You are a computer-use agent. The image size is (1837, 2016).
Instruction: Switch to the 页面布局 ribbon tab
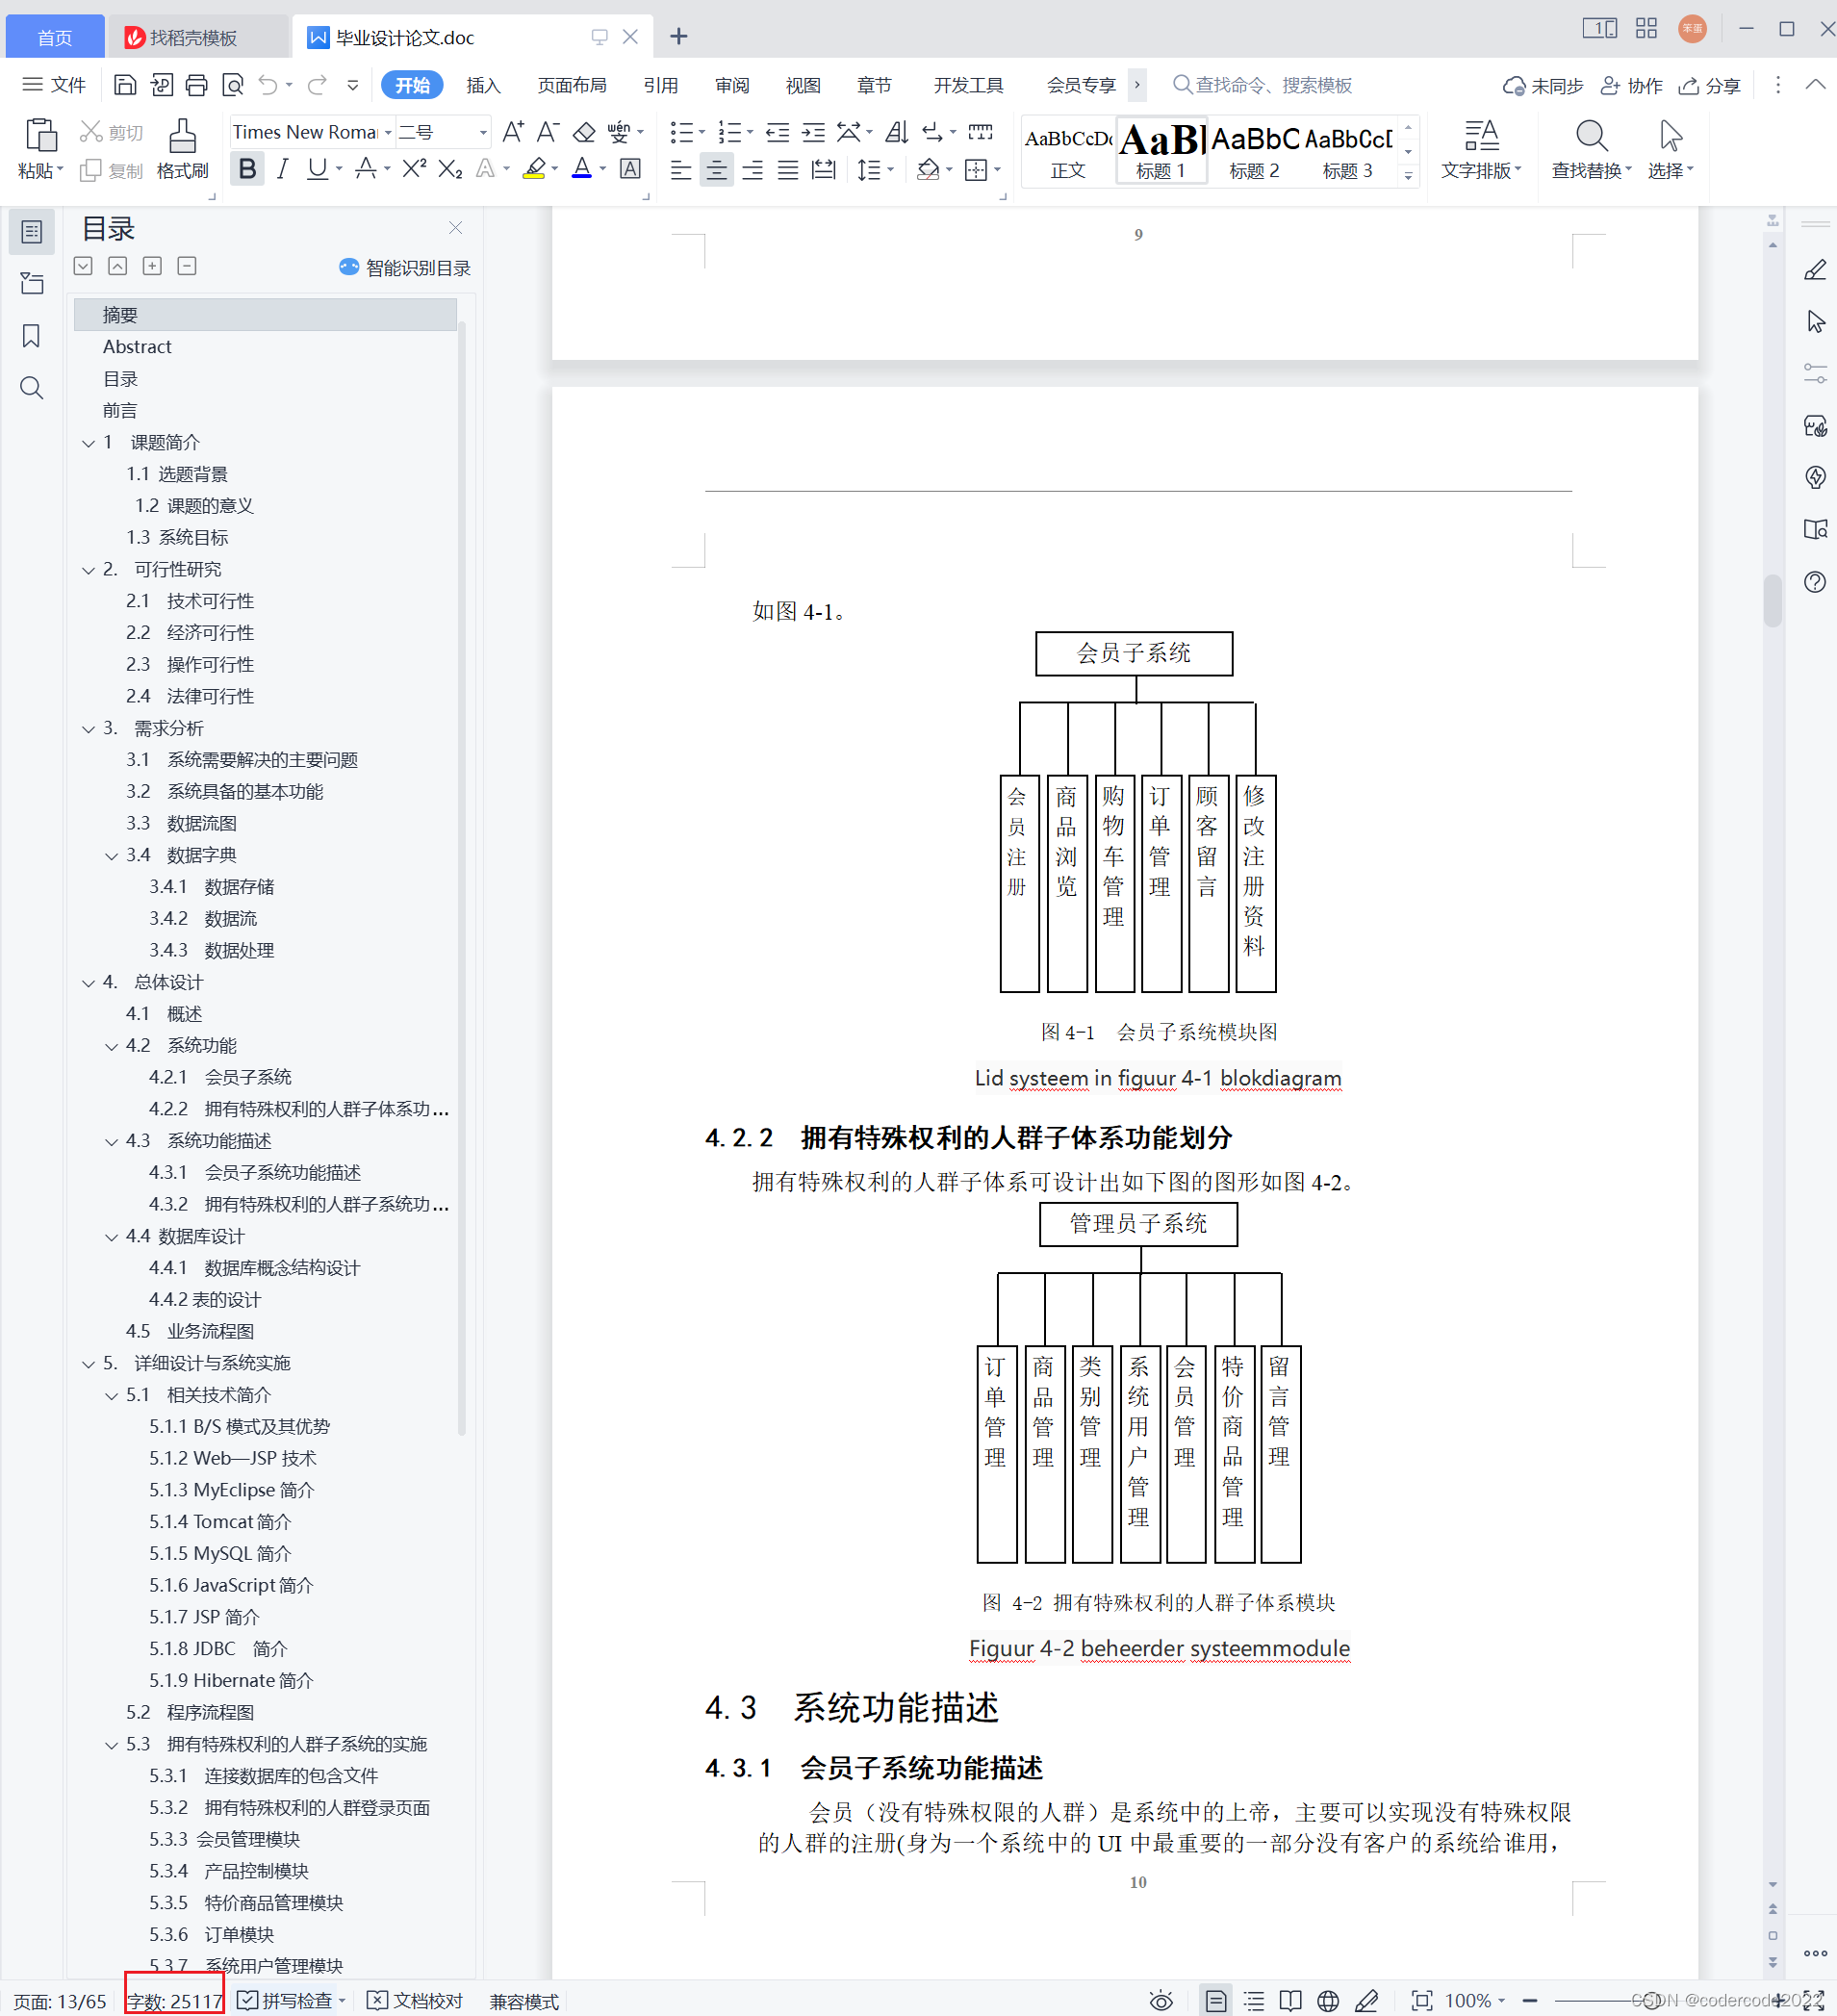[572, 85]
